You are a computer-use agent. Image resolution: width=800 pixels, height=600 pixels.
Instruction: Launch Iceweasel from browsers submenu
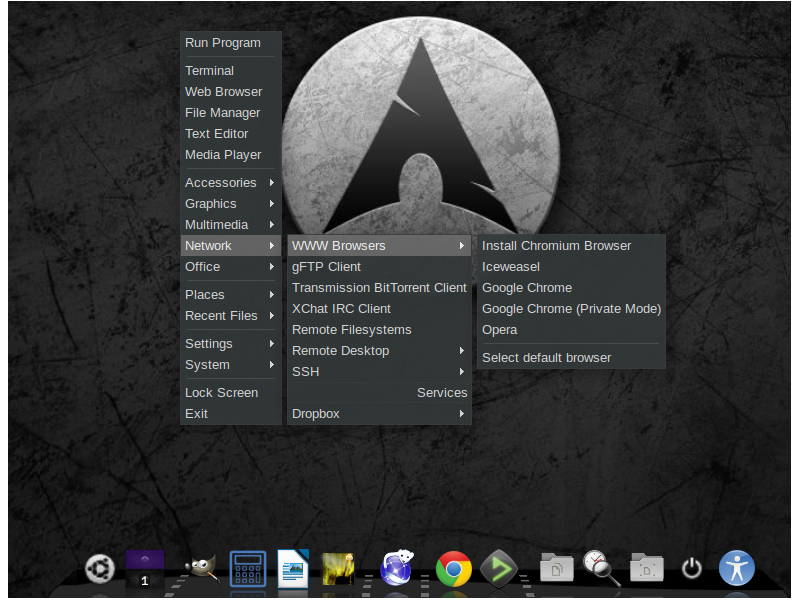[571, 266]
